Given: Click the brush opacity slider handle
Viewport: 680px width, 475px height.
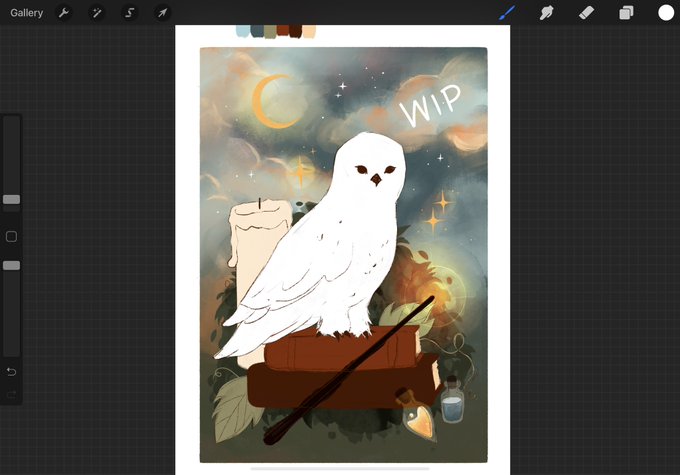Looking at the screenshot, I should [12, 265].
